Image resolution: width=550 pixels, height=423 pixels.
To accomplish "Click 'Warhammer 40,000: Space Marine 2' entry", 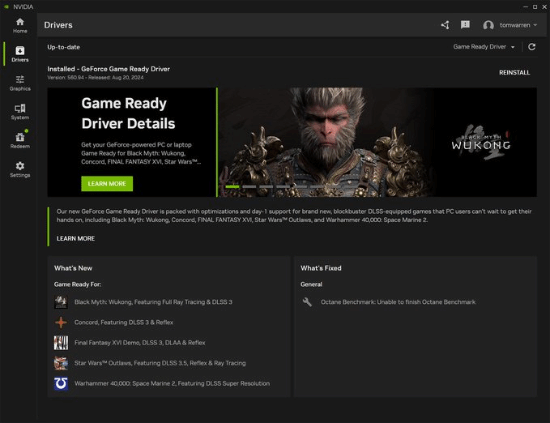I will (x=172, y=383).
